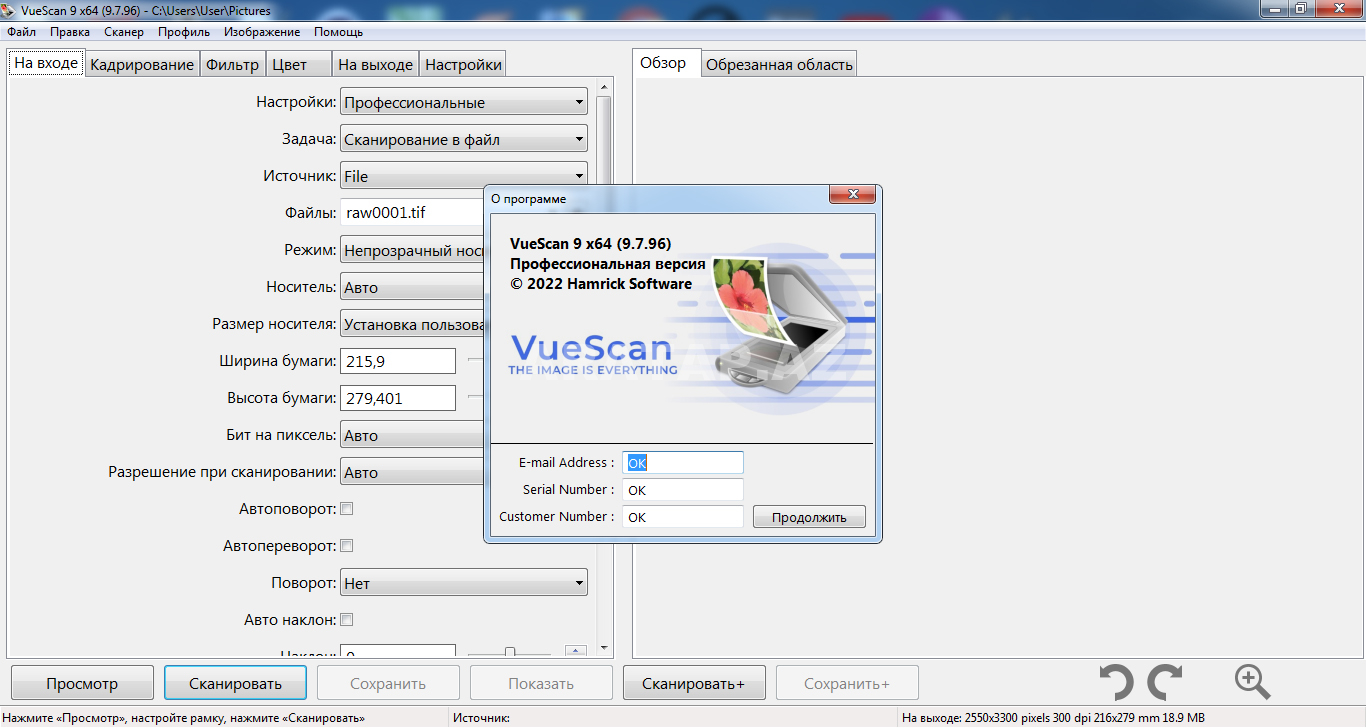Click the E-mail Address input field
Screen dimensions: 1366x728
pyautogui.click(x=683, y=463)
